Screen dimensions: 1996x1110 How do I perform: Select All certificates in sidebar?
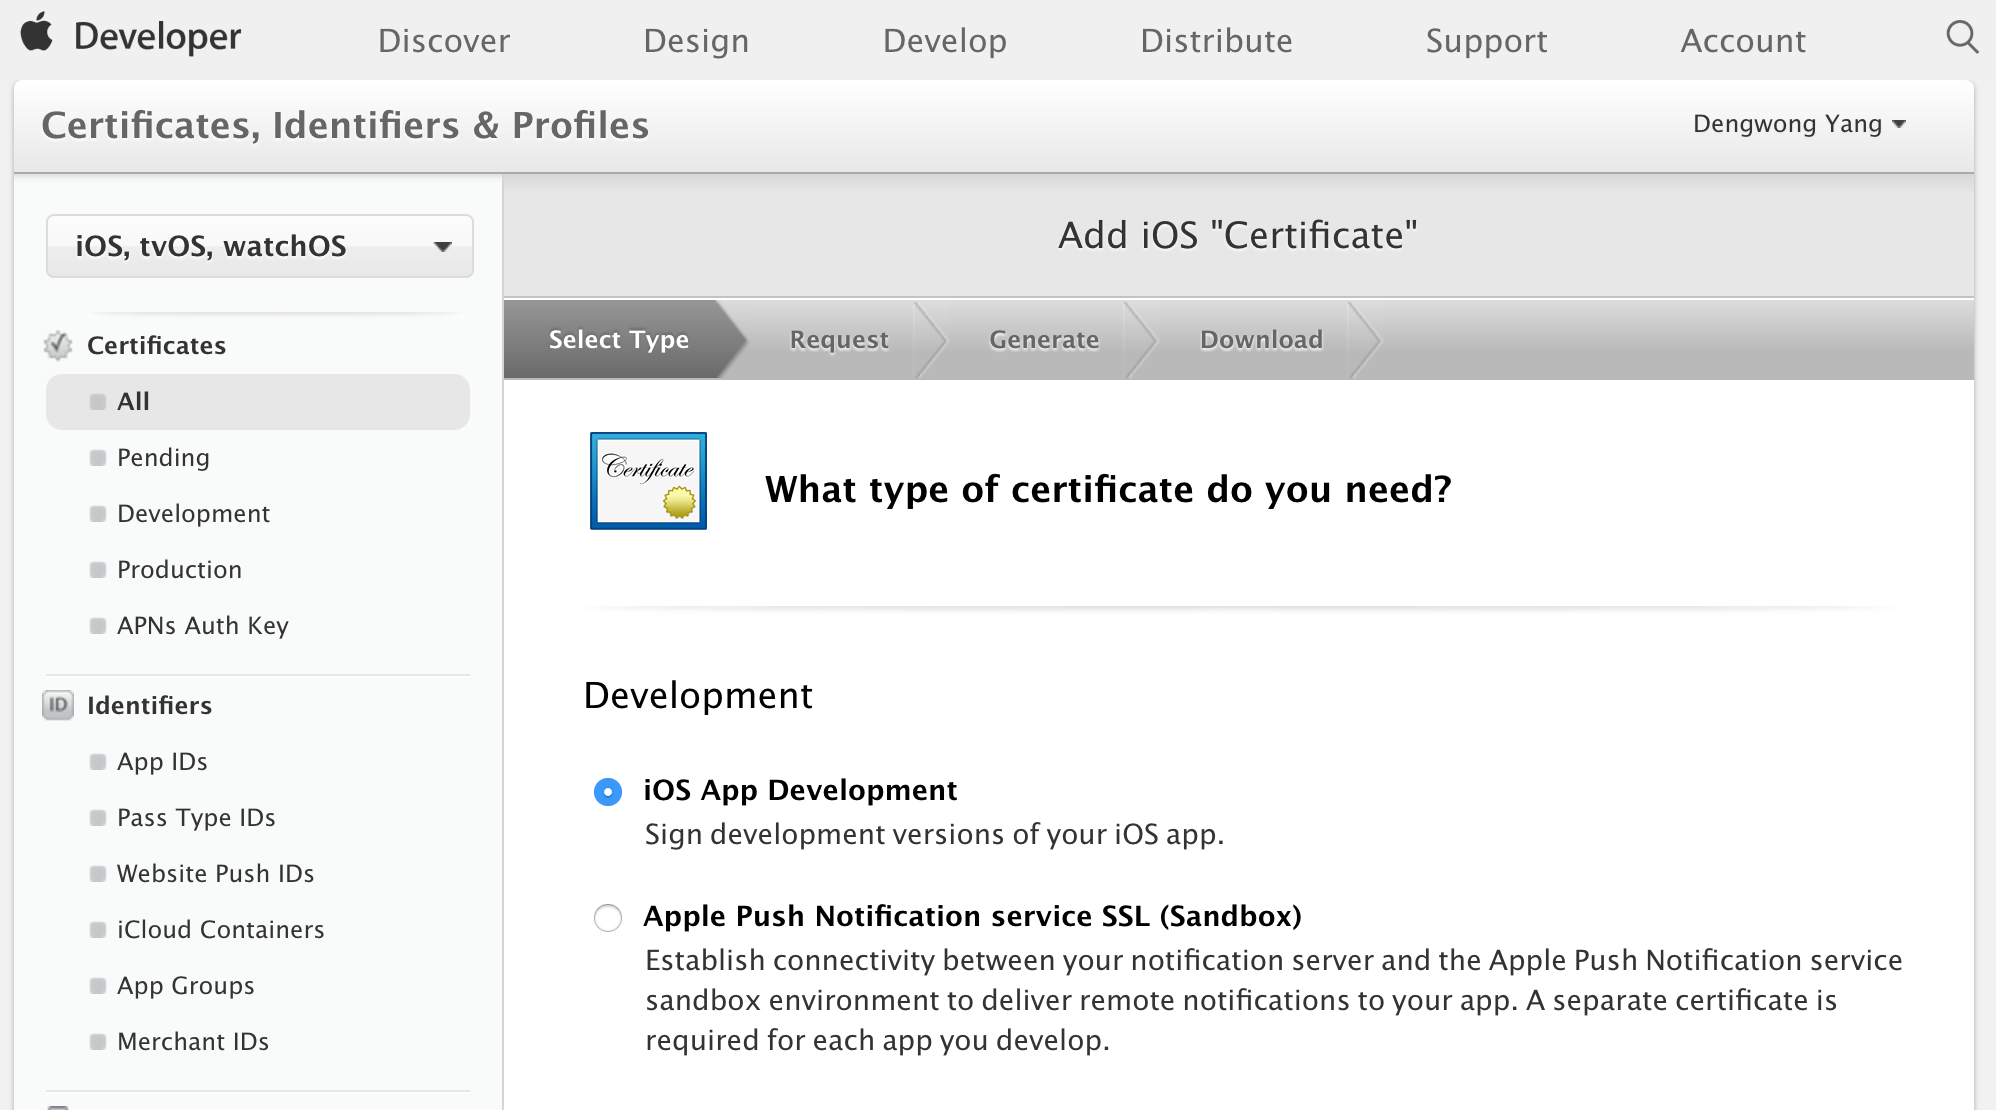coord(258,402)
